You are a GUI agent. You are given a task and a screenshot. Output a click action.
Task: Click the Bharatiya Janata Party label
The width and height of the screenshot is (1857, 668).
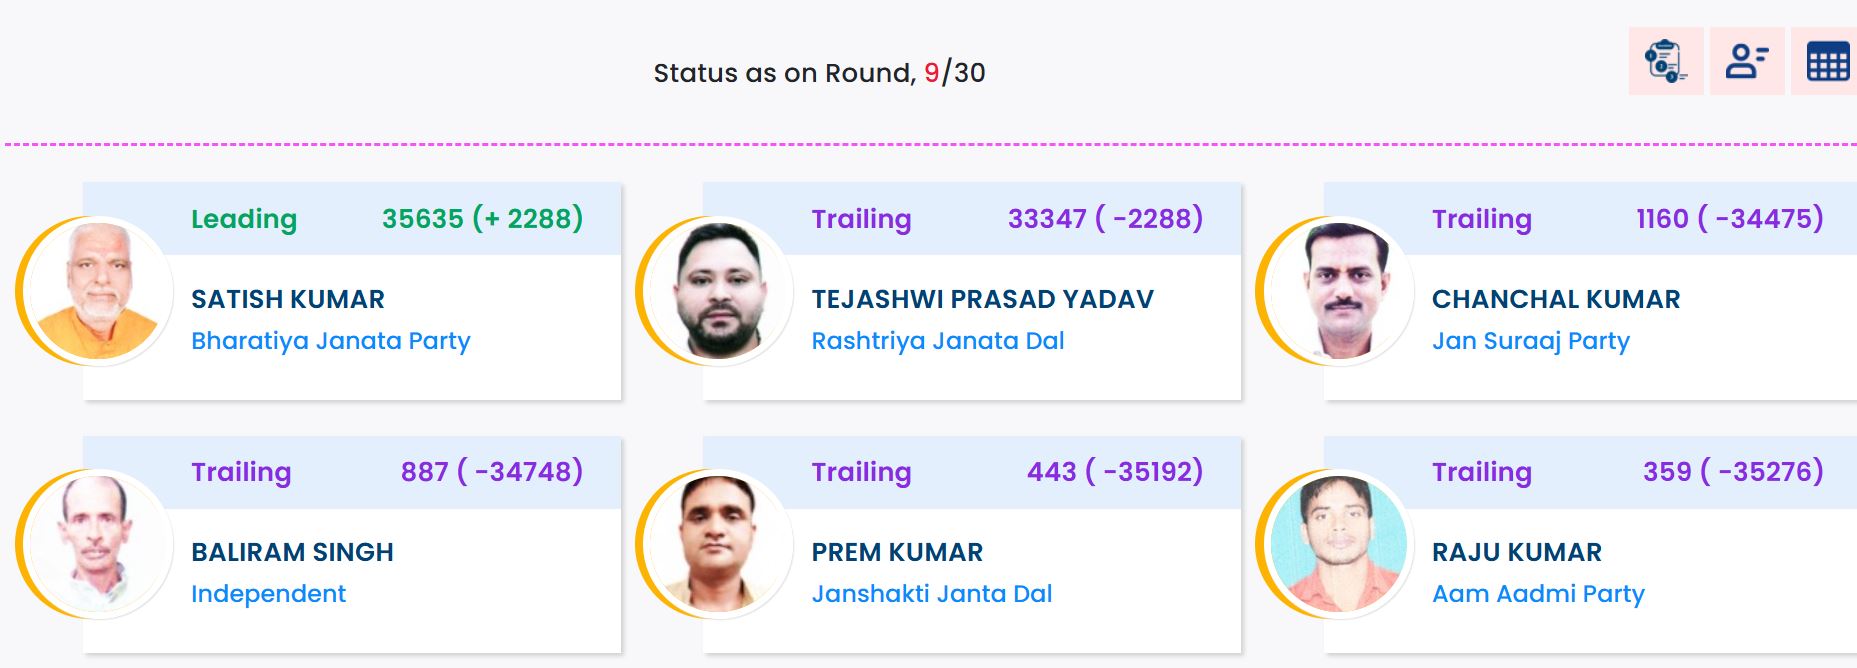coord(330,341)
